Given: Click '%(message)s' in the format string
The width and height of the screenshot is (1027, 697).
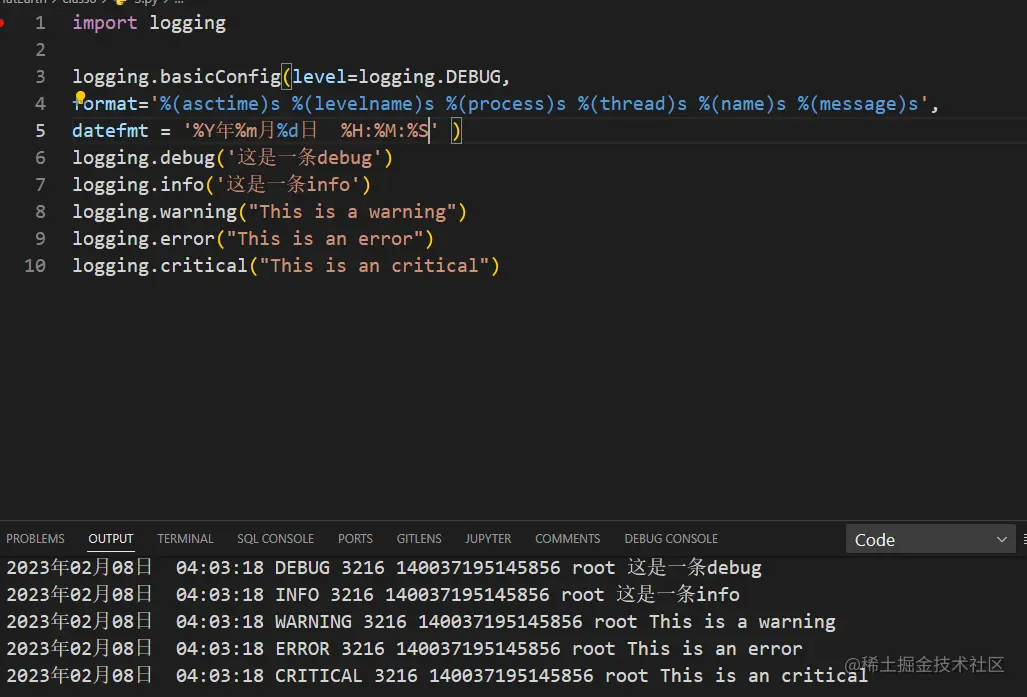Looking at the screenshot, I should (x=857, y=104).
